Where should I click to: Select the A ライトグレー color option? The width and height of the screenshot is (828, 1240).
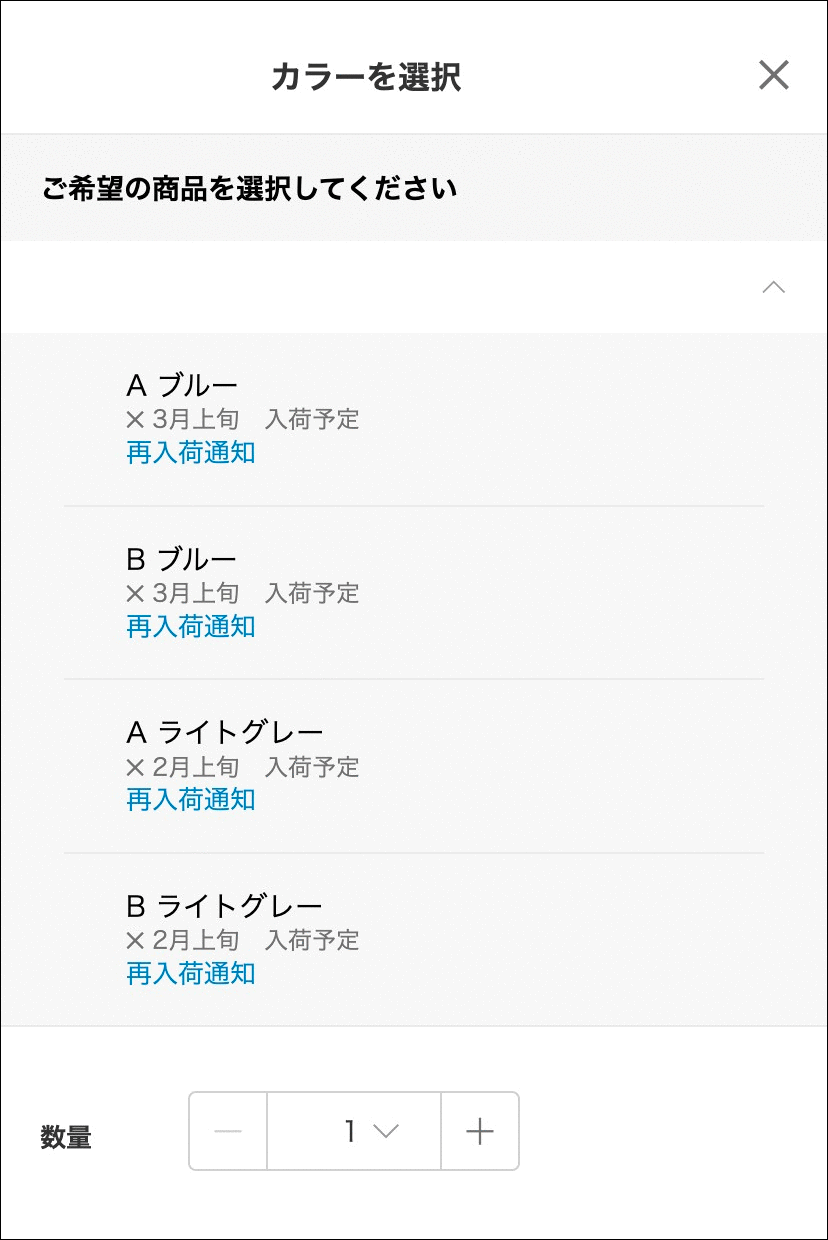[225, 732]
